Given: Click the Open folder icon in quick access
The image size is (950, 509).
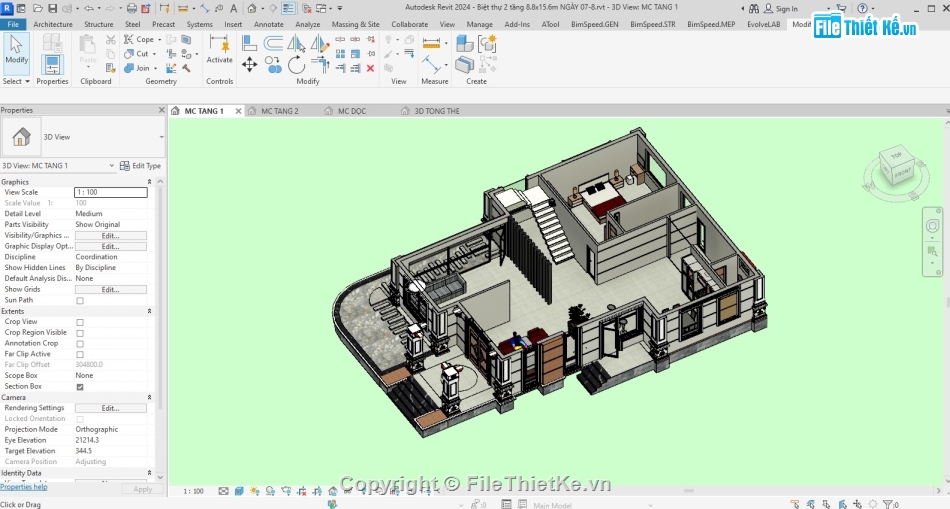Looking at the screenshot, I should point(38,8).
